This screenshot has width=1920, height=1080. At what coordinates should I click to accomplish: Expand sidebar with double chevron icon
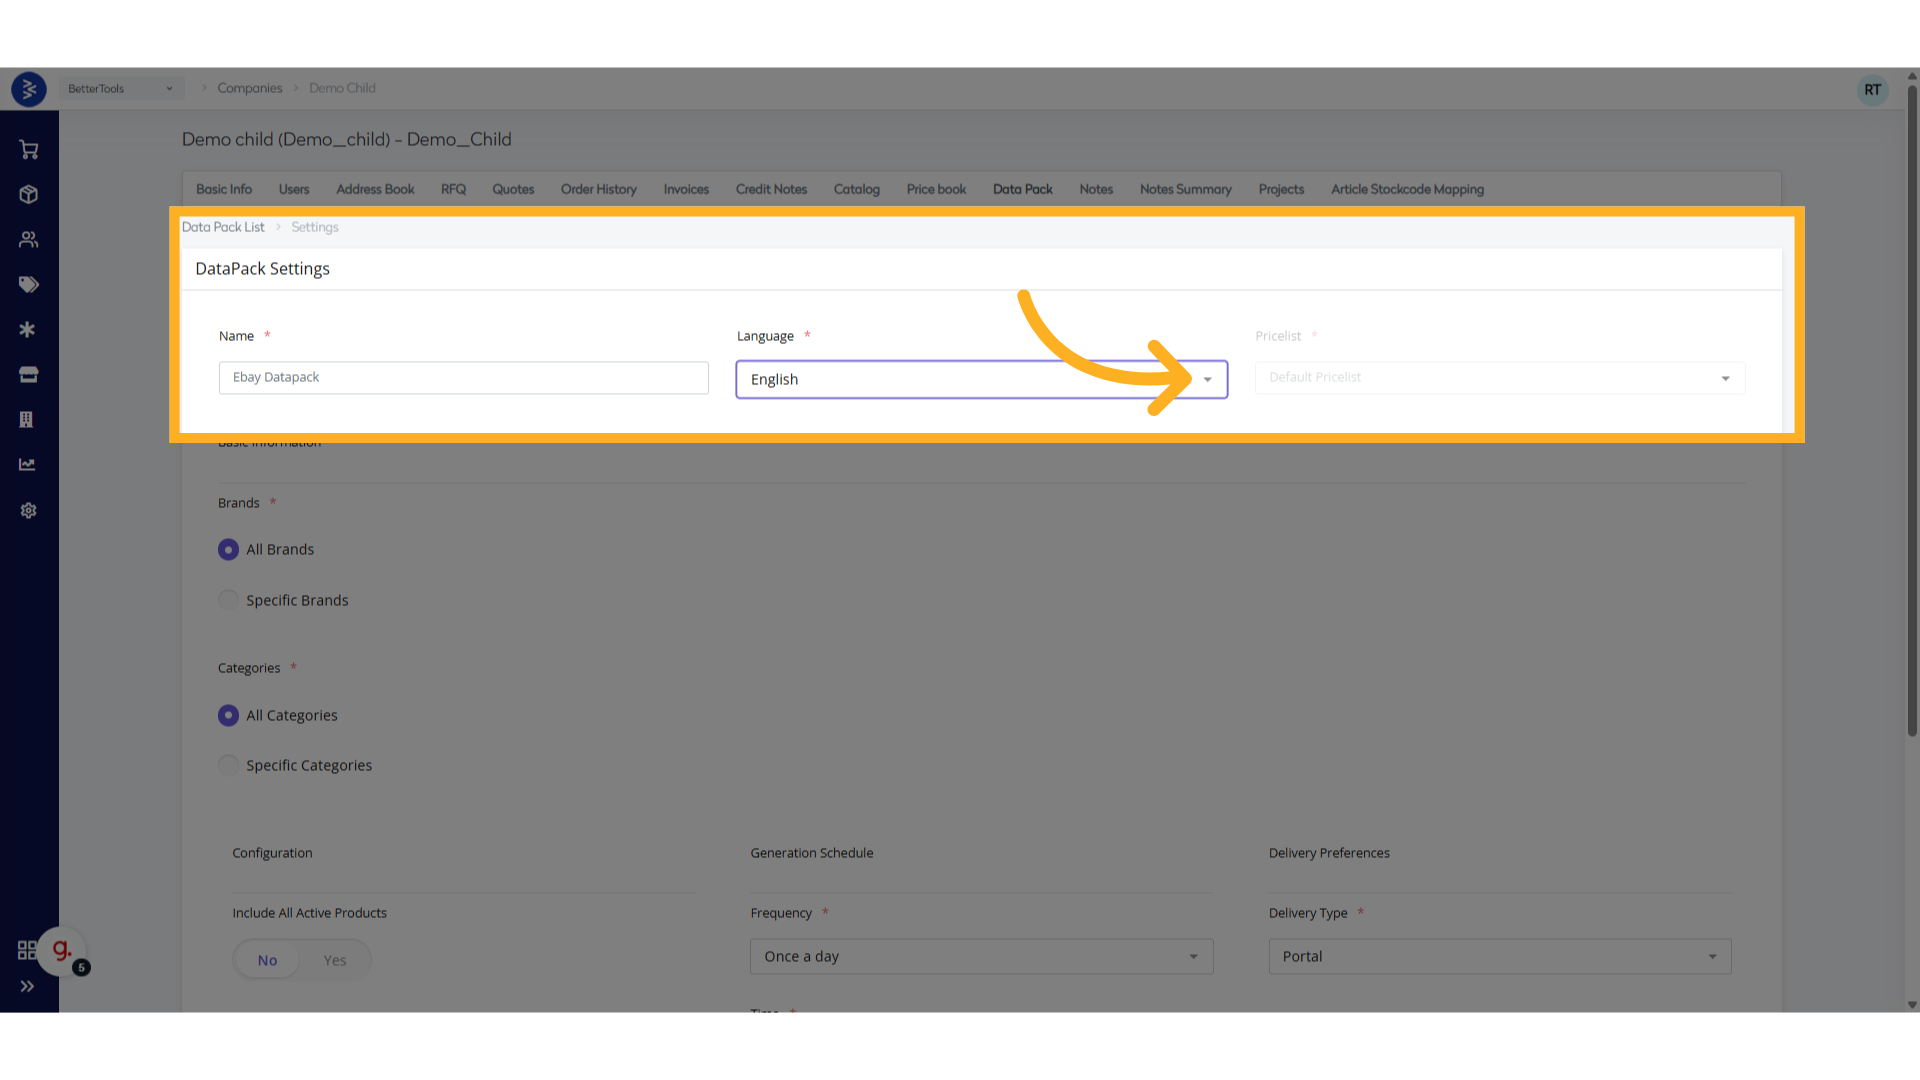coord(27,986)
